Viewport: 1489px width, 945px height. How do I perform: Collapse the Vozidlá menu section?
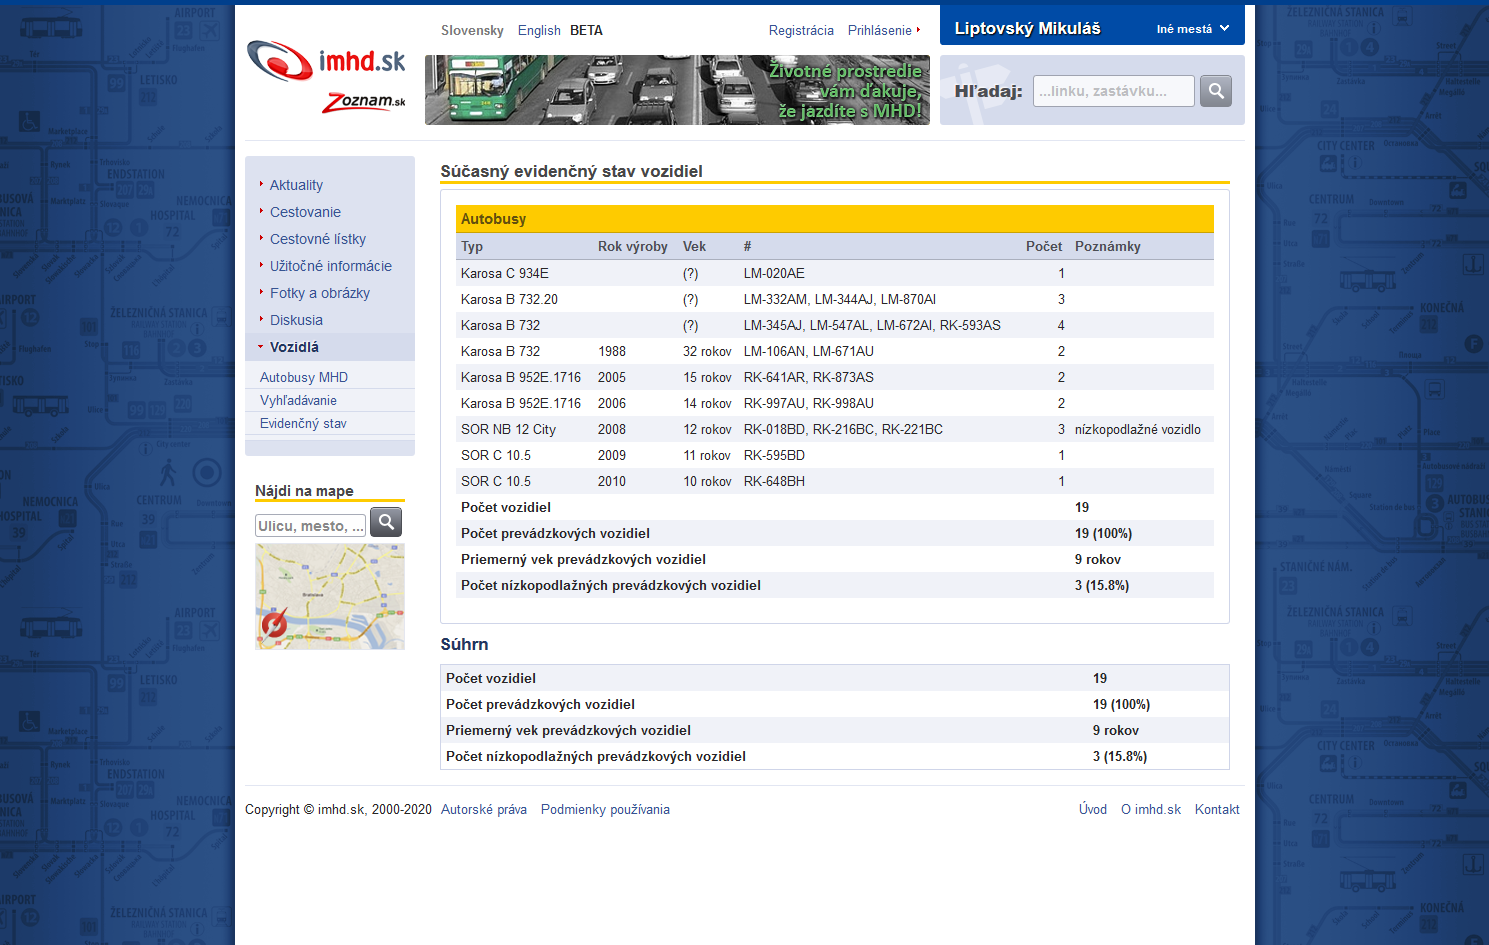[x=294, y=347]
